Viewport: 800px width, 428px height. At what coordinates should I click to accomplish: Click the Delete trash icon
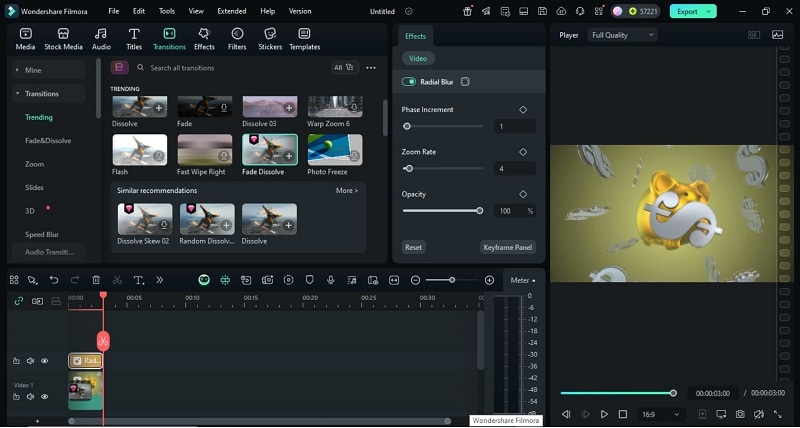point(96,280)
